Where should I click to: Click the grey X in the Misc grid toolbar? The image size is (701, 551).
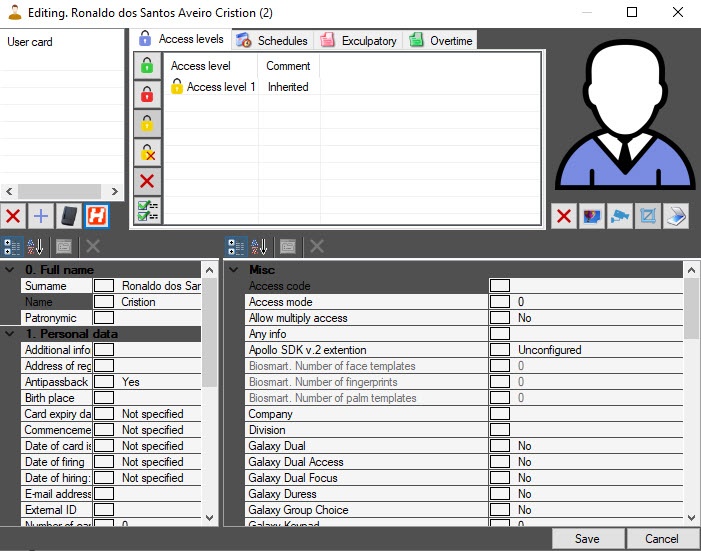pos(317,246)
